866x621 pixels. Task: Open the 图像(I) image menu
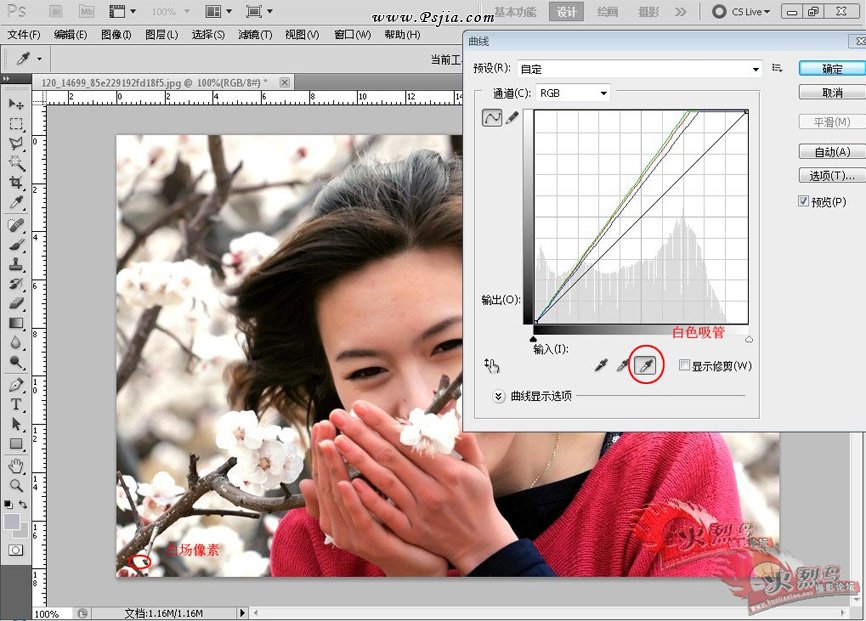(x=116, y=34)
